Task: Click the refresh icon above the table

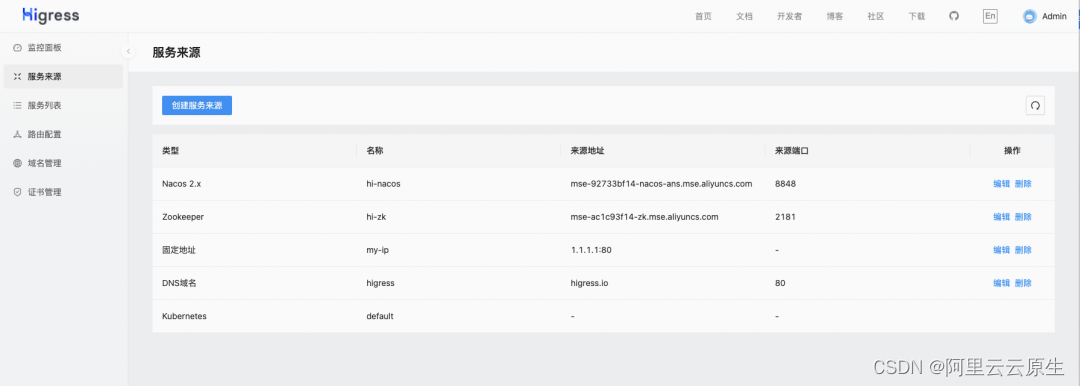Action: (1035, 105)
